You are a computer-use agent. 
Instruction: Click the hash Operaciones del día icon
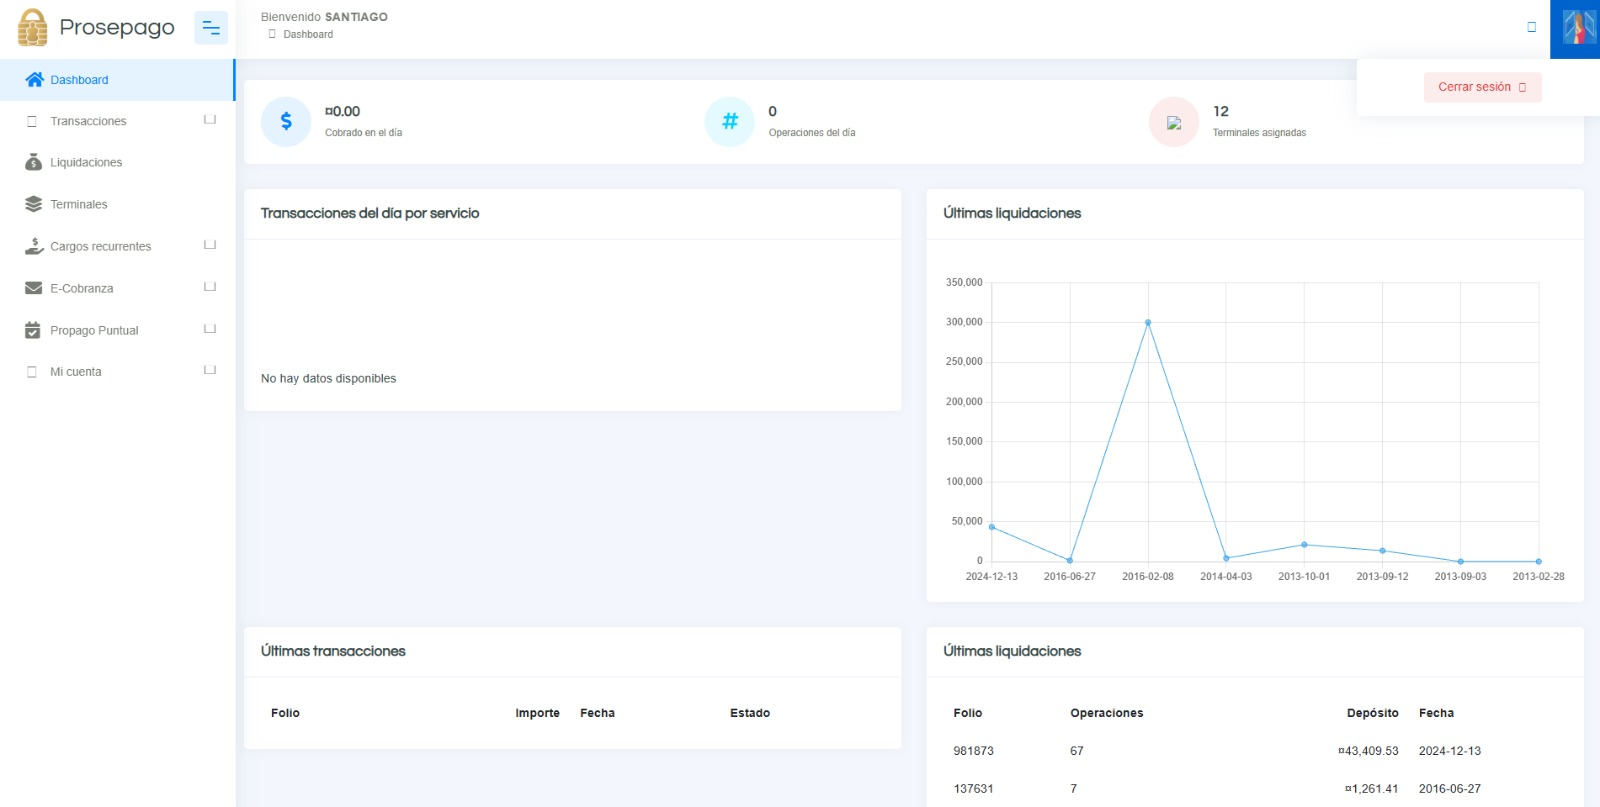click(x=730, y=122)
